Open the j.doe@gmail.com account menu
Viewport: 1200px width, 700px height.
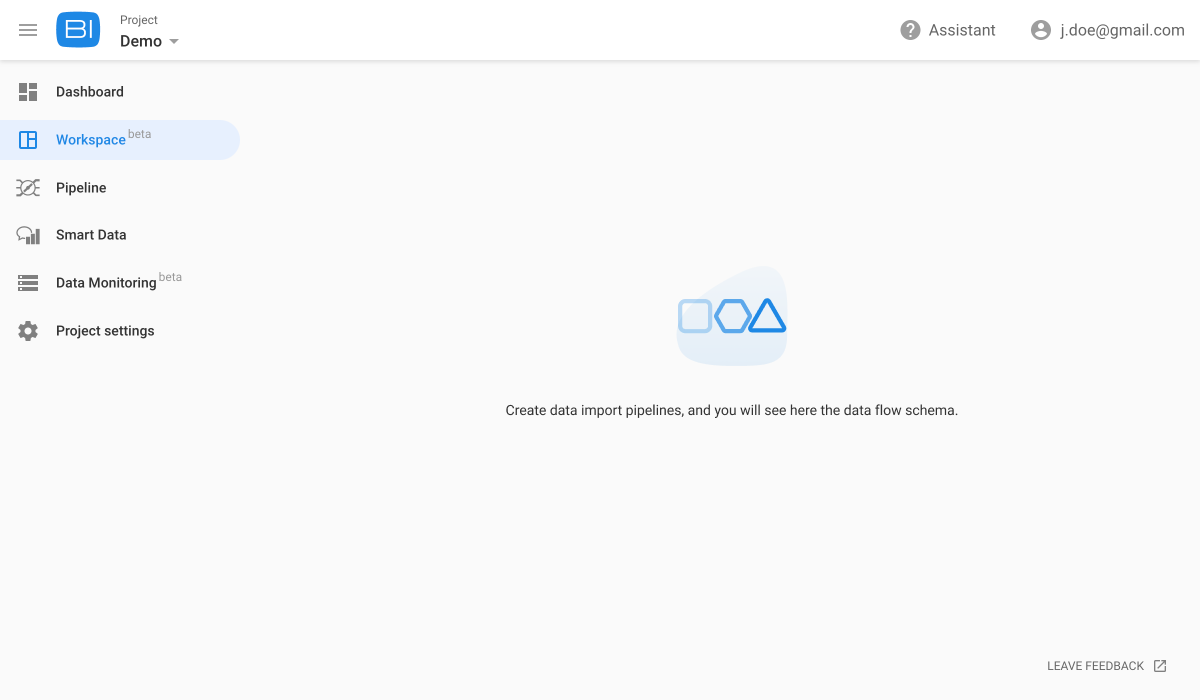[x=1122, y=30]
